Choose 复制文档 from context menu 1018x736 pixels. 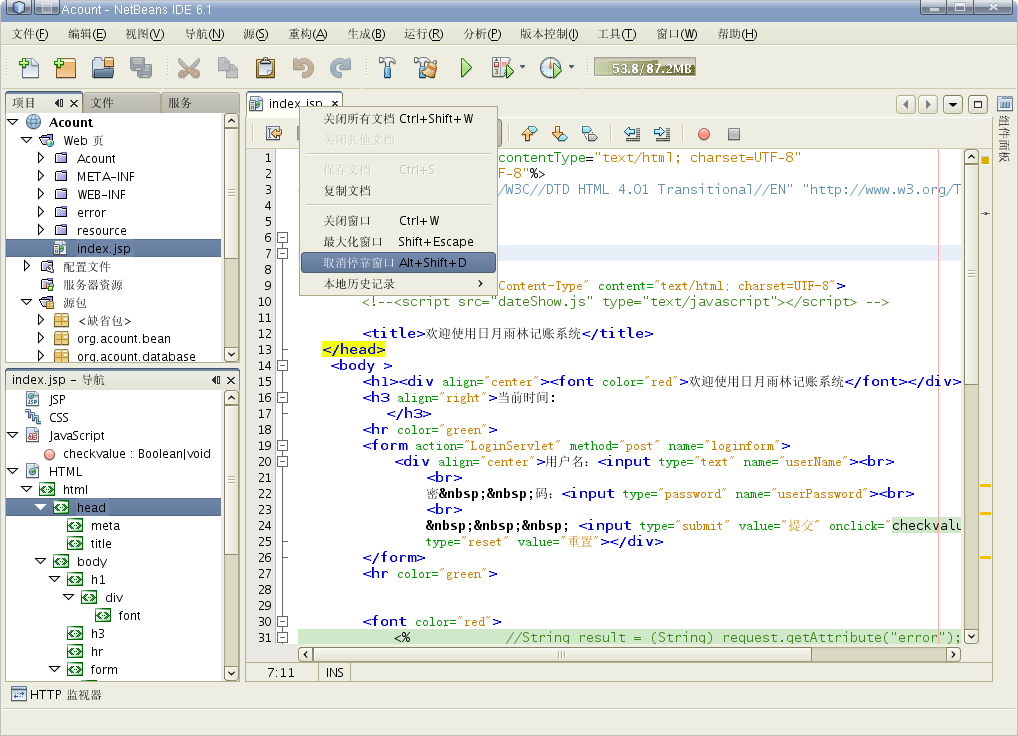[x=398, y=191]
